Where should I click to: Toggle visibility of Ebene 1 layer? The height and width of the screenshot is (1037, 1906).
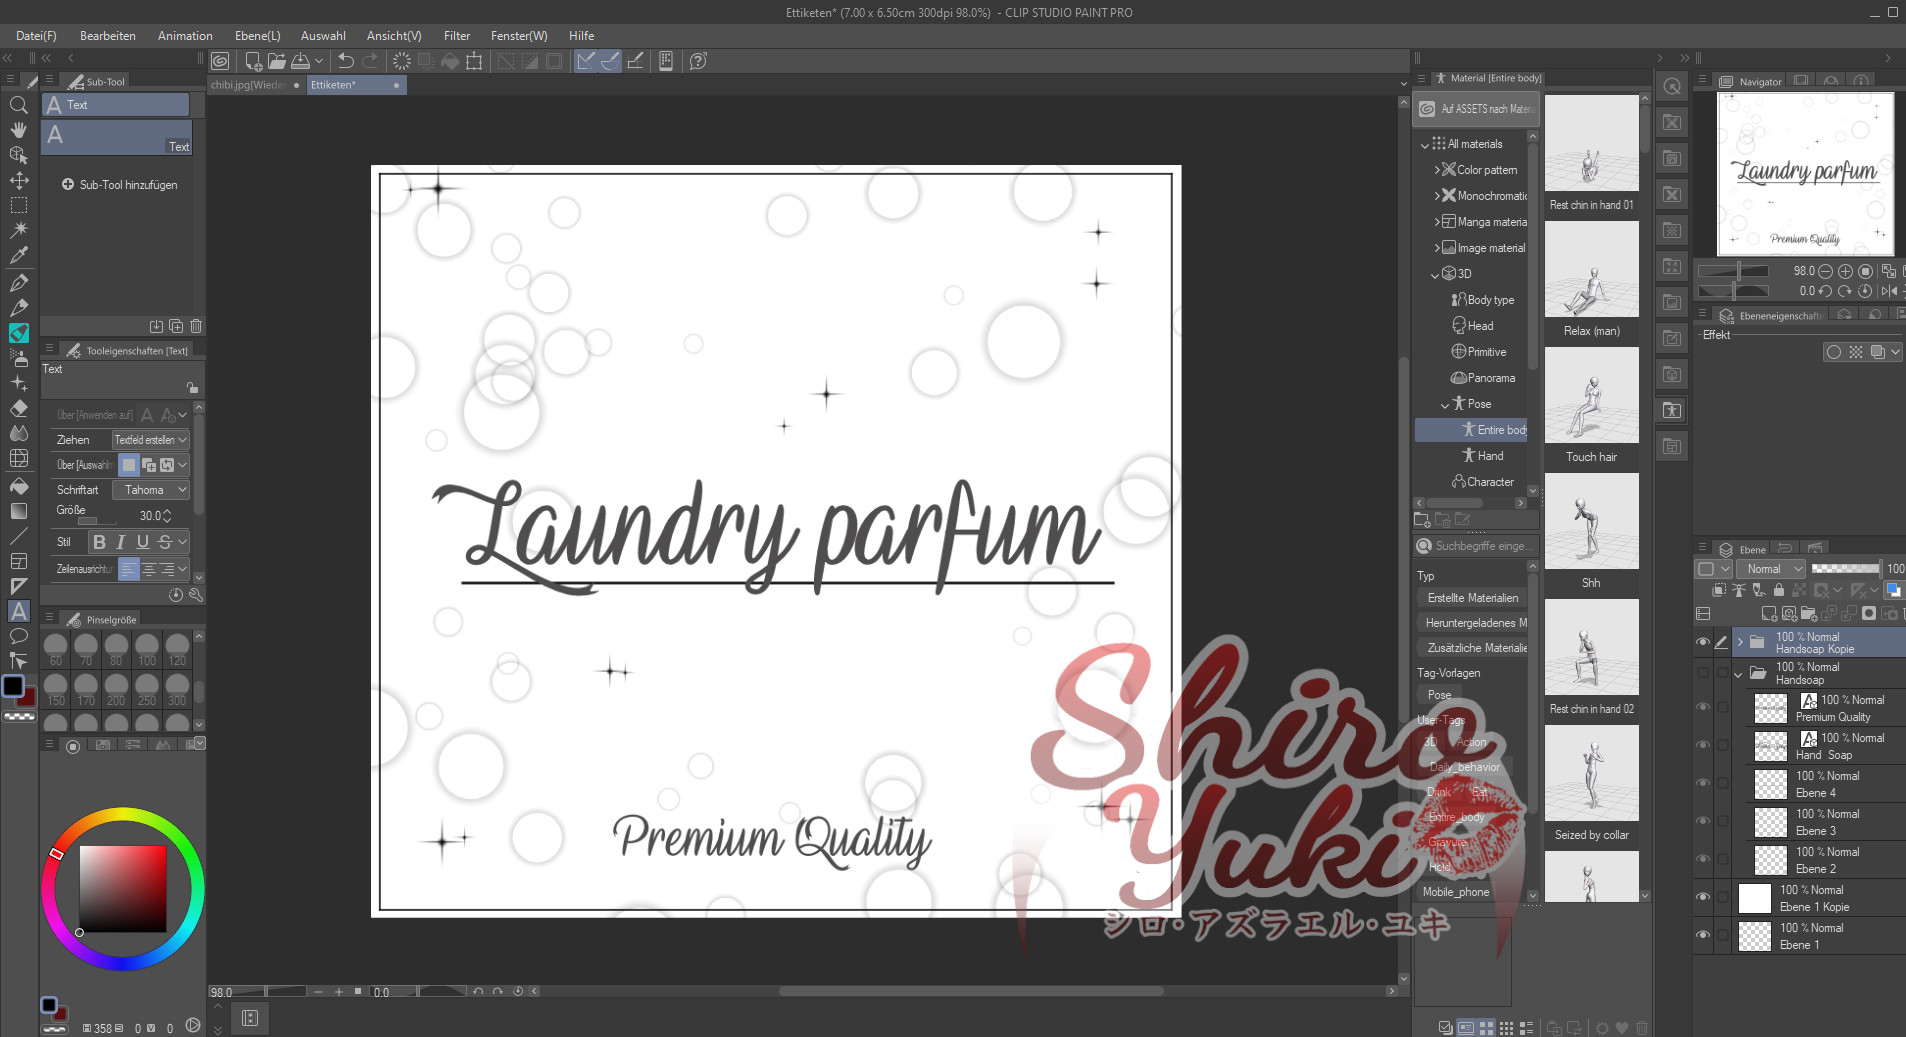(1702, 935)
